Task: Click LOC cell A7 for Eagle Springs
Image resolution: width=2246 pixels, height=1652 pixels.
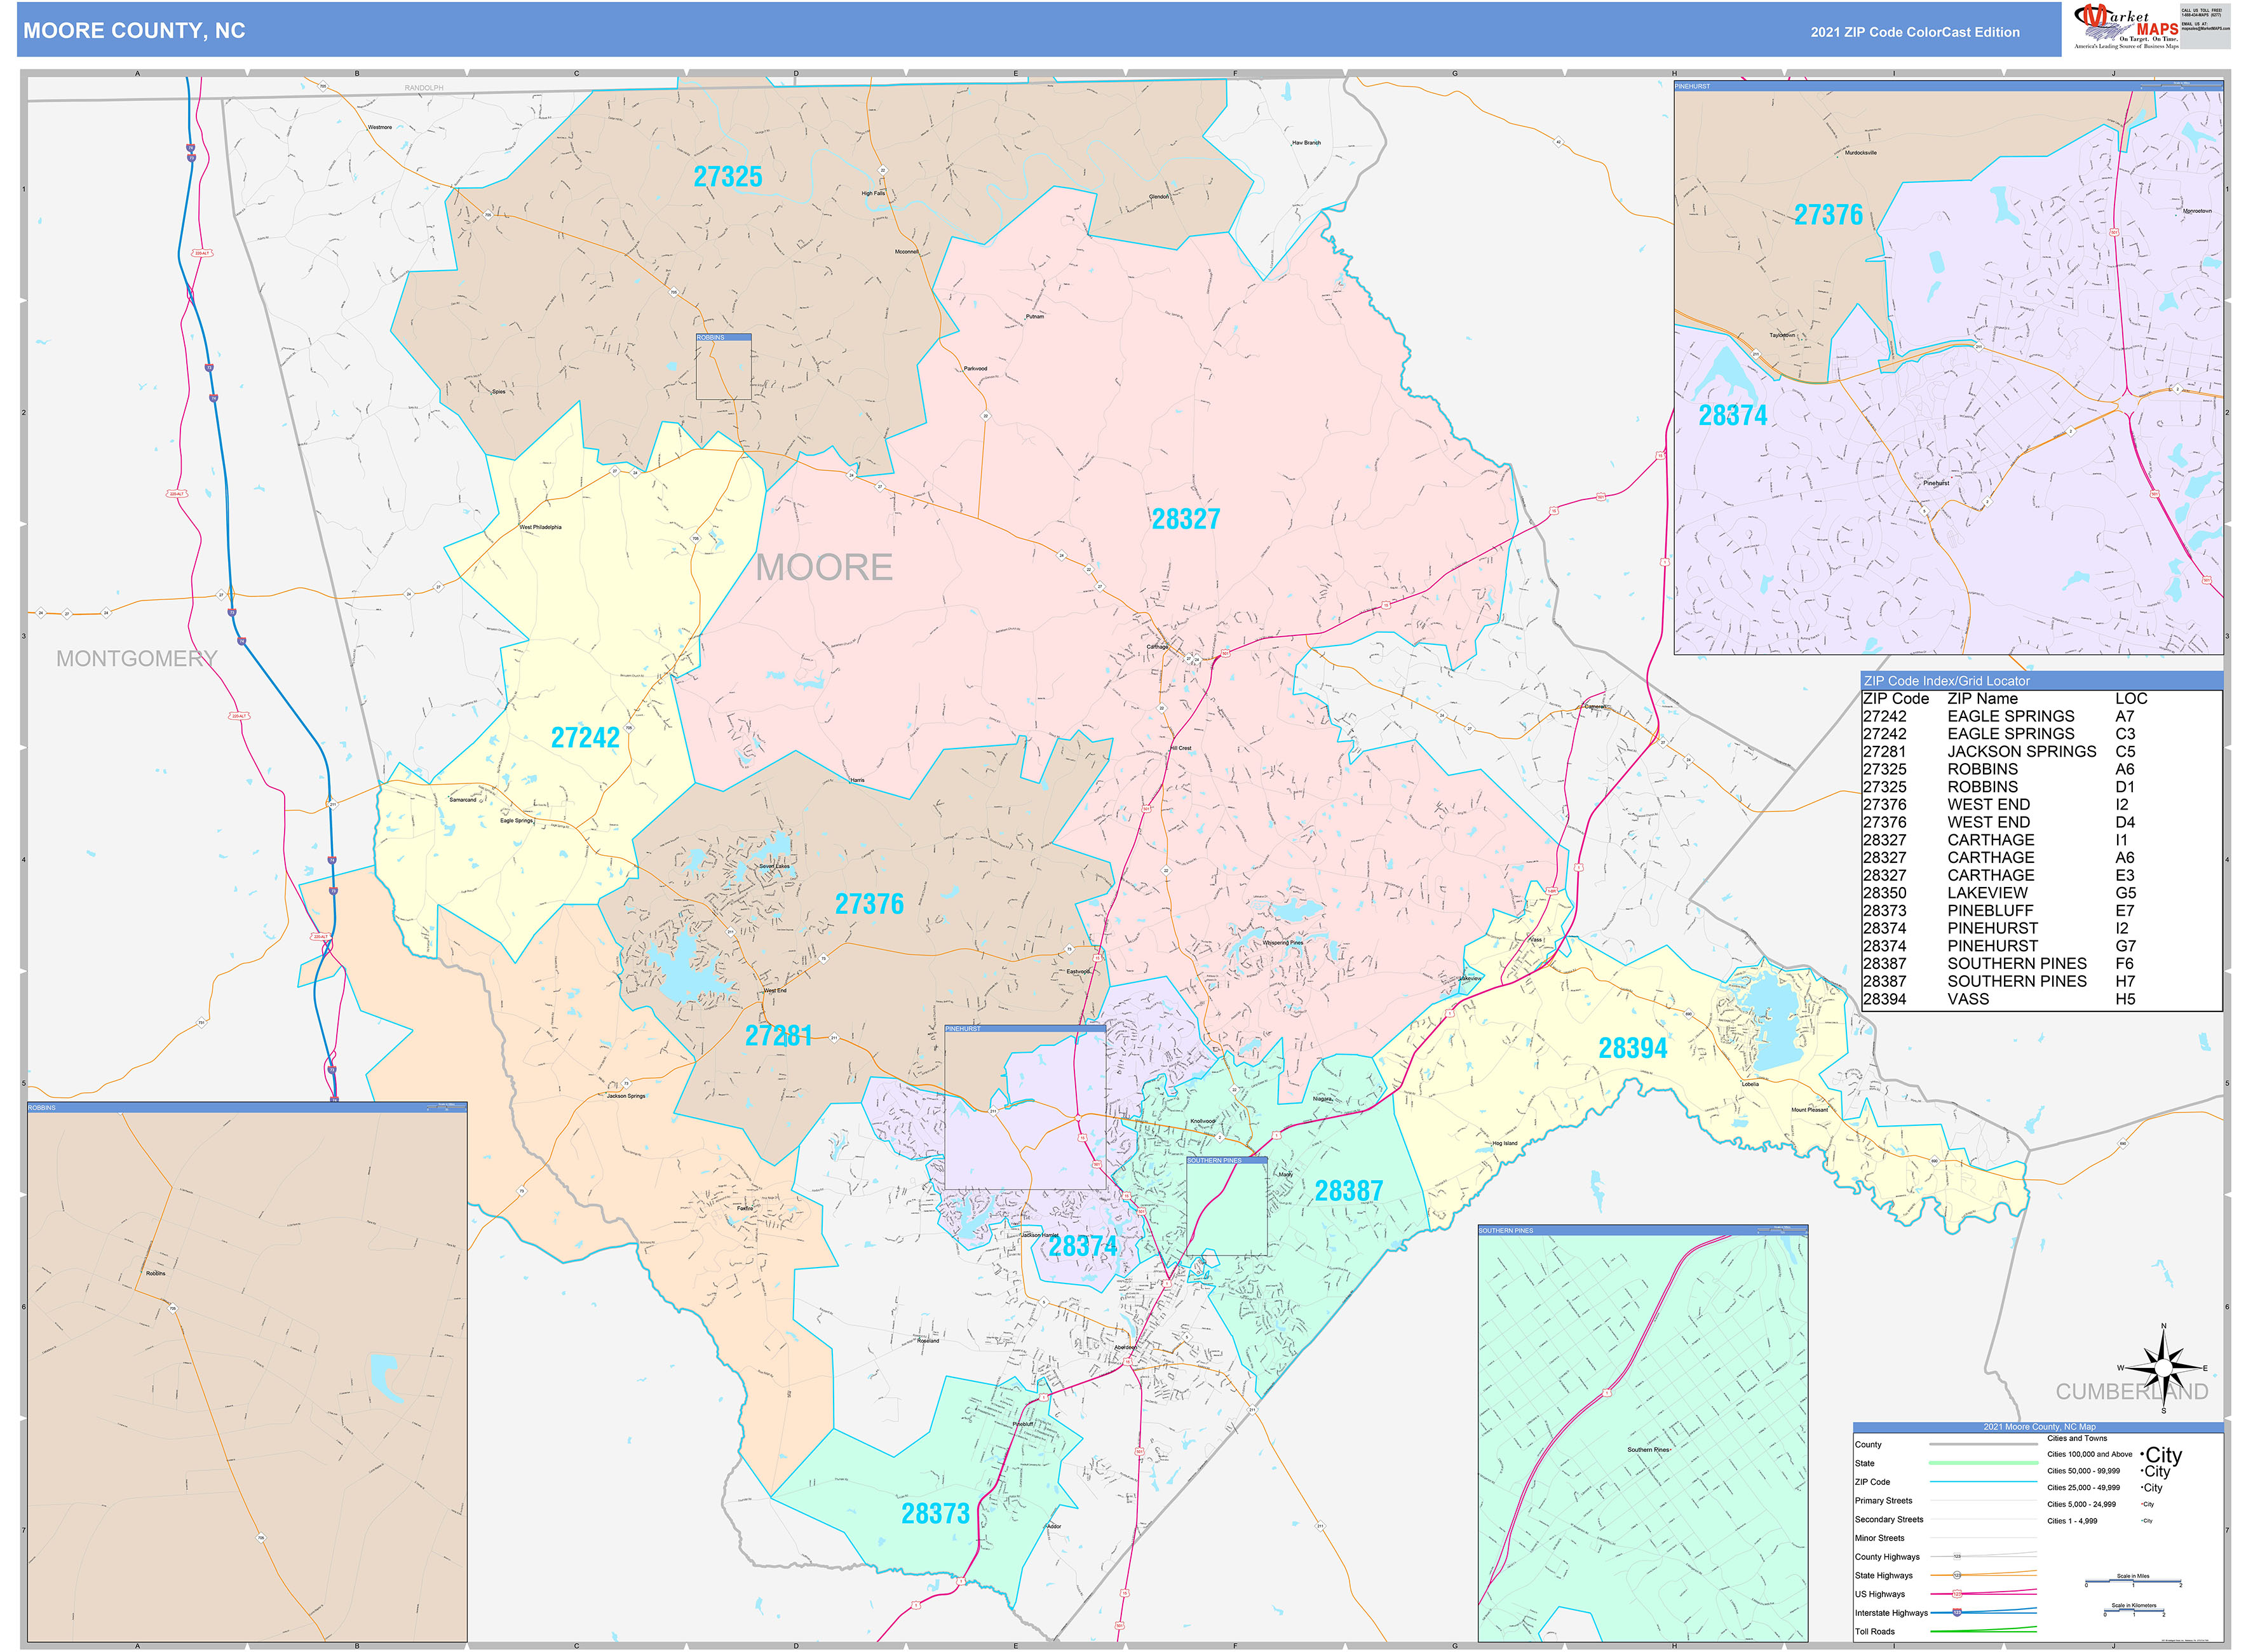Action: [x=2125, y=716]
